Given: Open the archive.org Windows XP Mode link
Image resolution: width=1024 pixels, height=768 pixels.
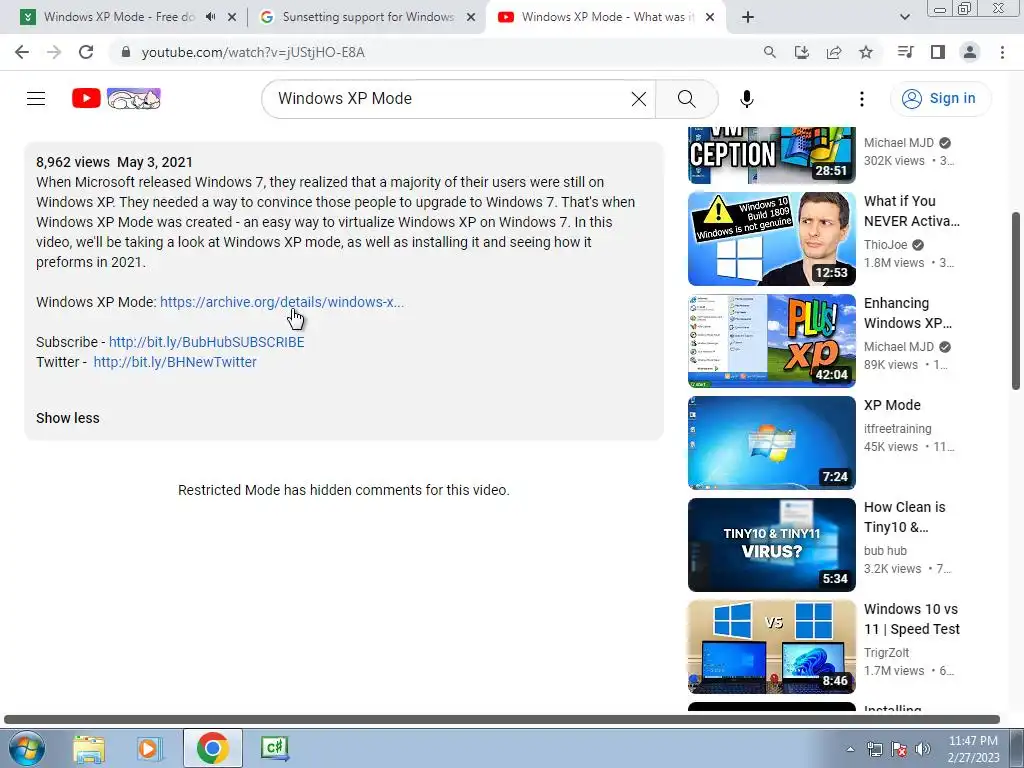Looking at the screenshot, I should pos(282,302).
